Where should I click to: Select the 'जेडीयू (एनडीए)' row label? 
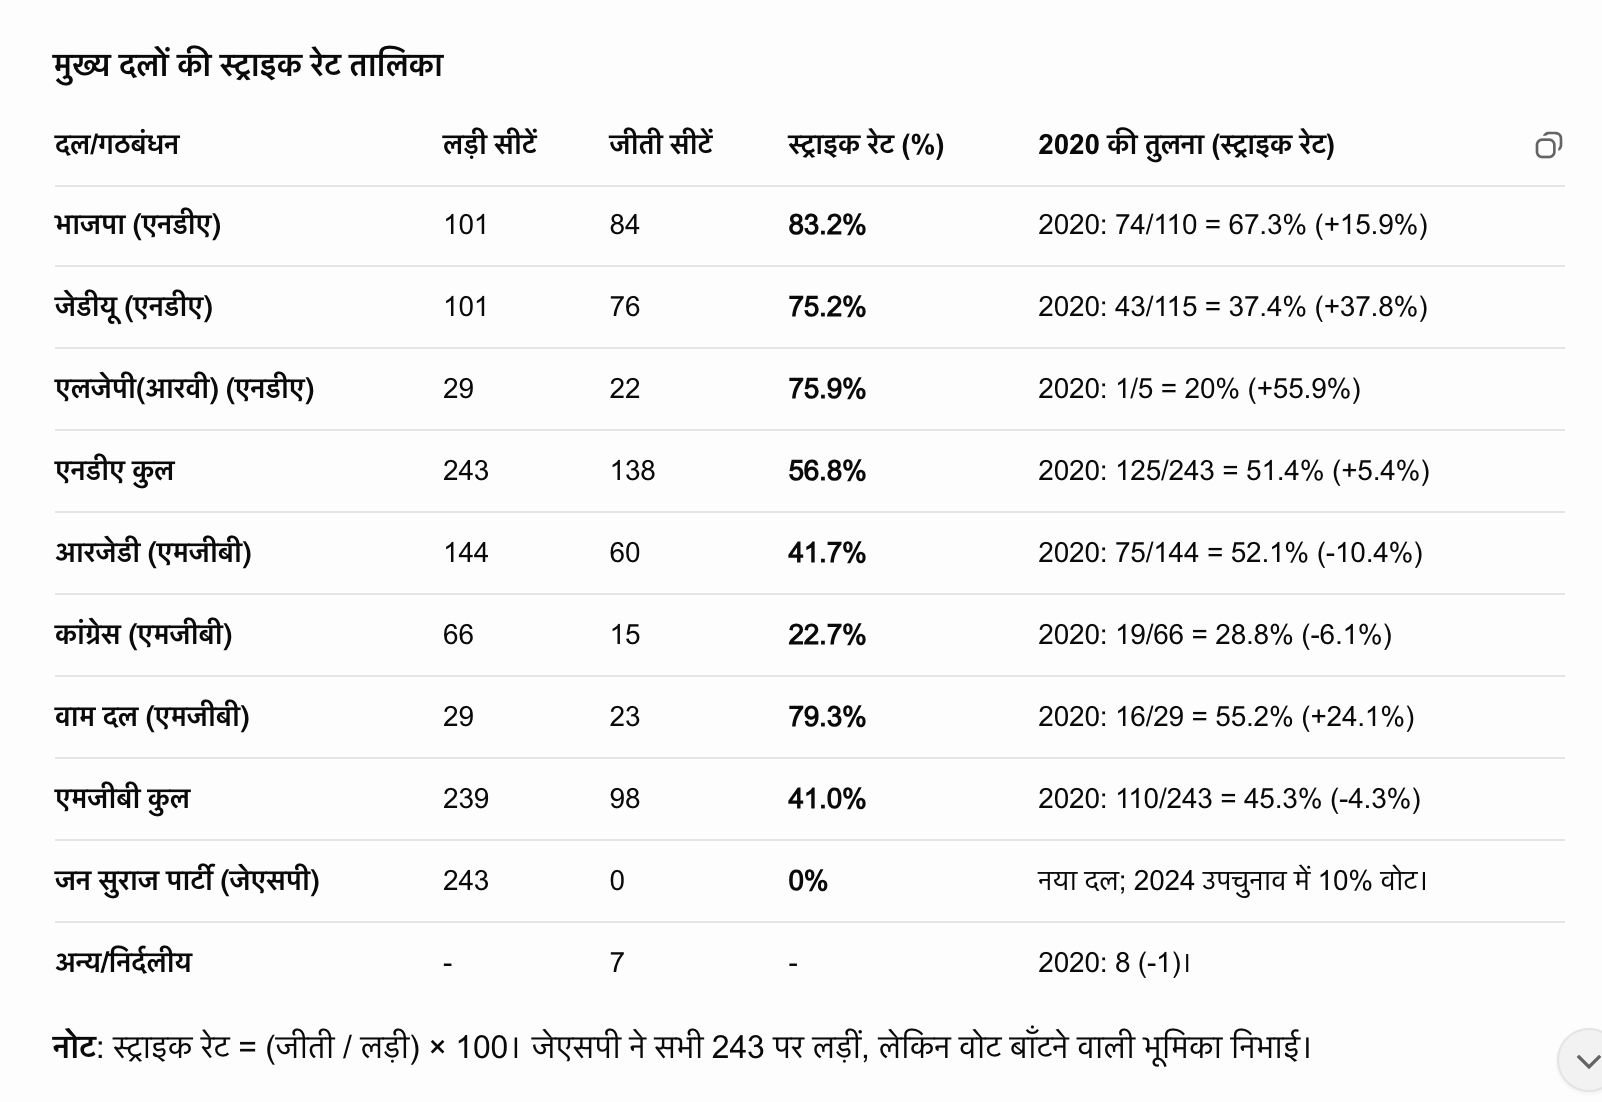pyautogui.click(x=134, y=306)
